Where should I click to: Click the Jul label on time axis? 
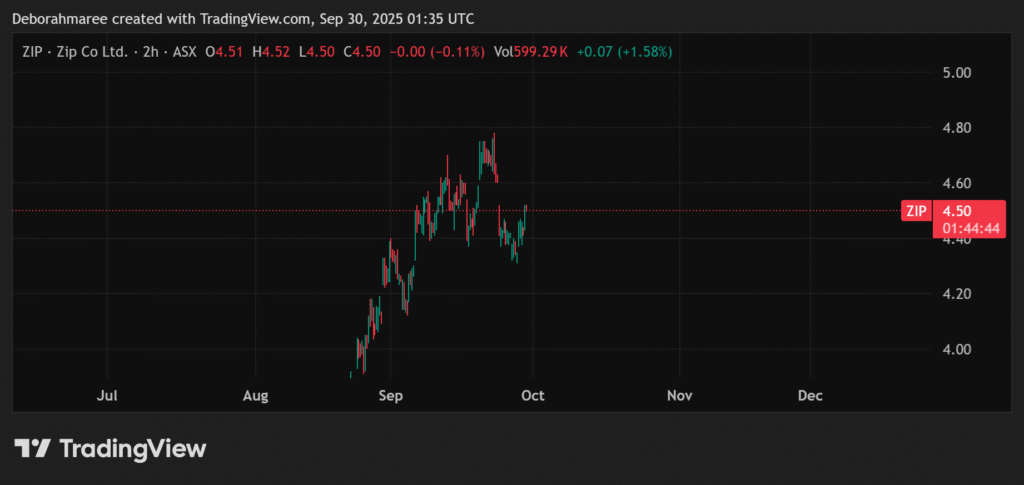(x=108, y=396)
